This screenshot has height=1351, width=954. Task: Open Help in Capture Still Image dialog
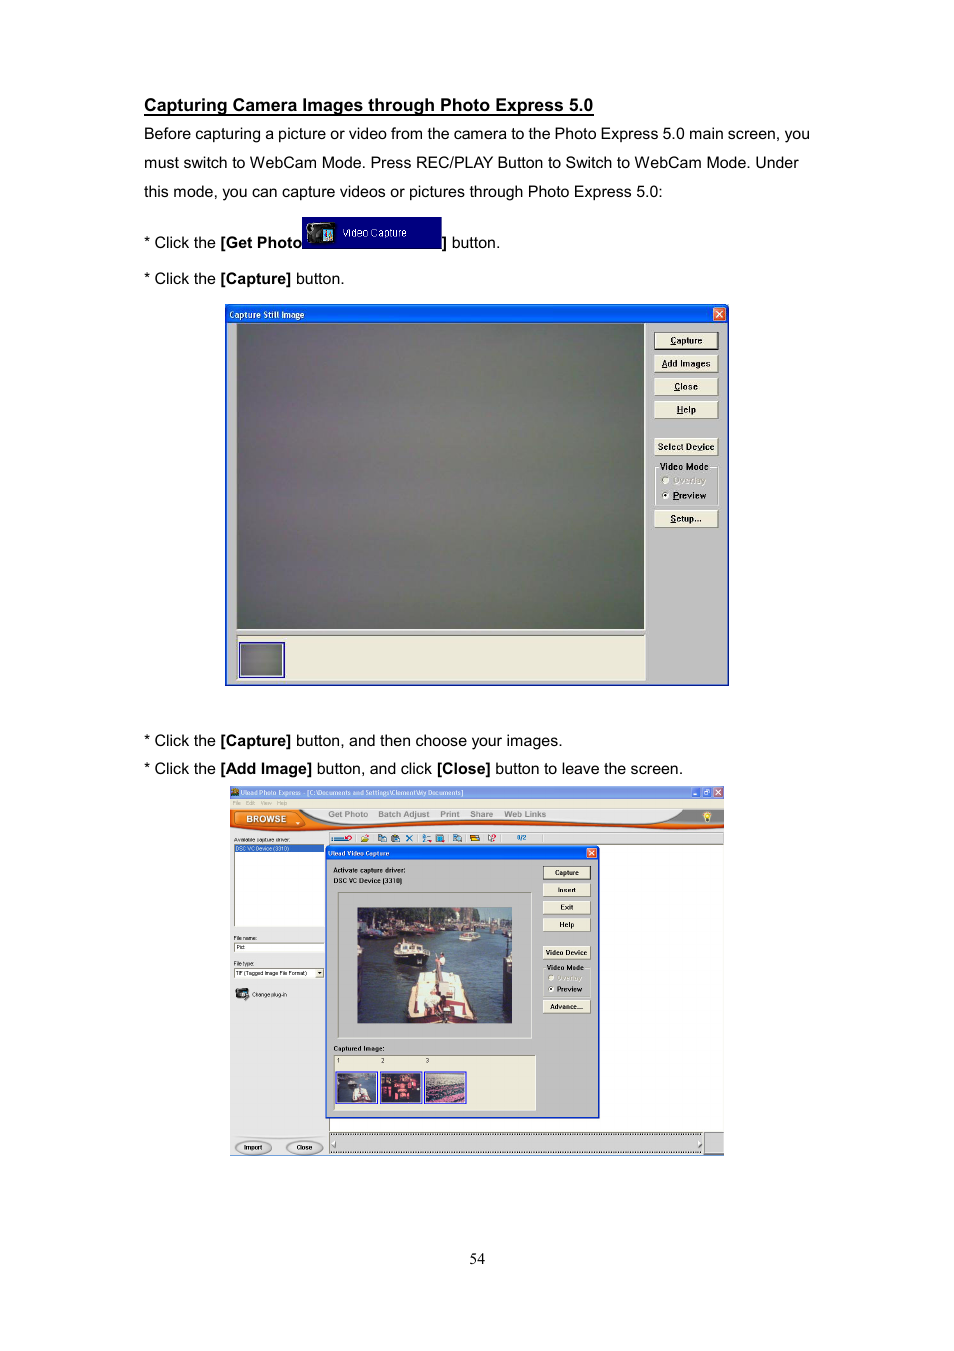[686, 410]
